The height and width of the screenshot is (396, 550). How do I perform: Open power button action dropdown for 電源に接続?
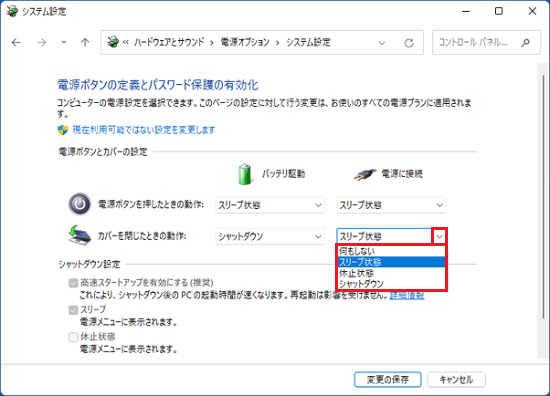(x=391, y=205)
